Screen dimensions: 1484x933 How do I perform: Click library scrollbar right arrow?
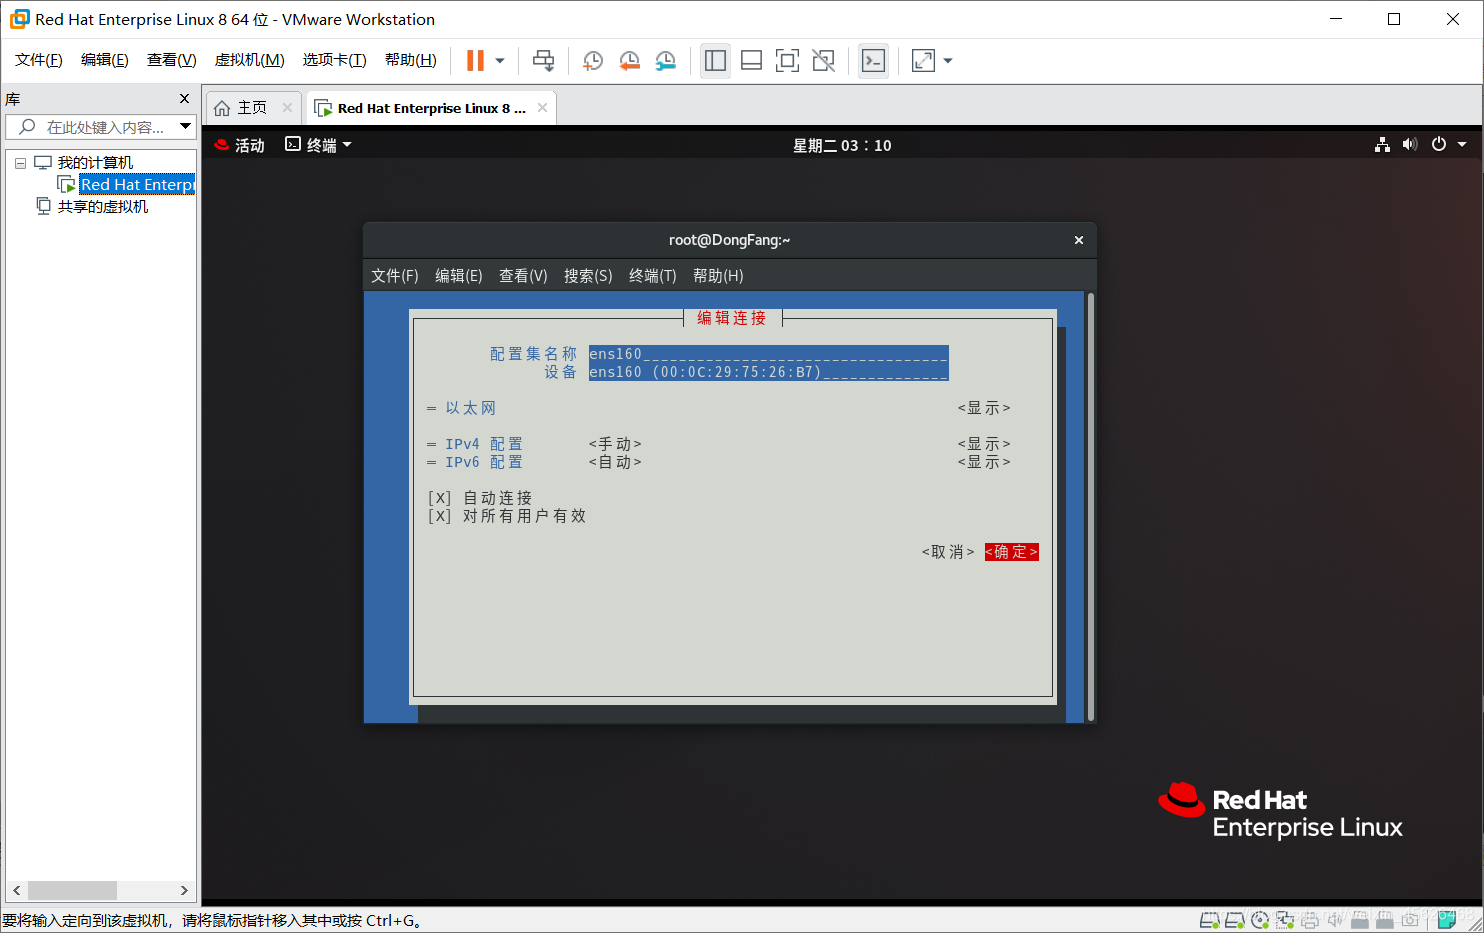(184, 890)
